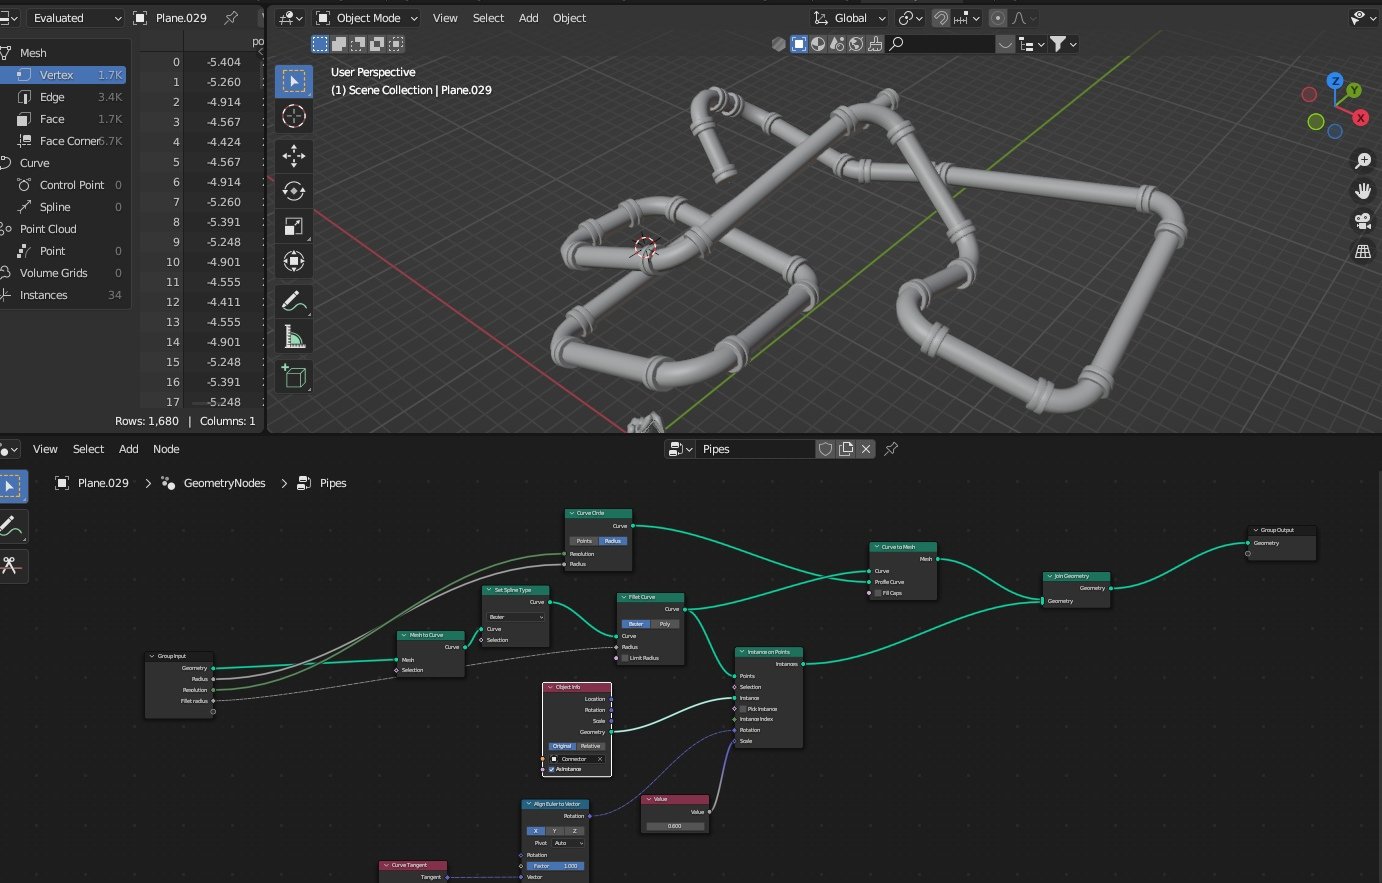This screenshot has height=883, width=1382.
Task: Select the Move tool in the viewport toolbar
Action: pos(294,154)
